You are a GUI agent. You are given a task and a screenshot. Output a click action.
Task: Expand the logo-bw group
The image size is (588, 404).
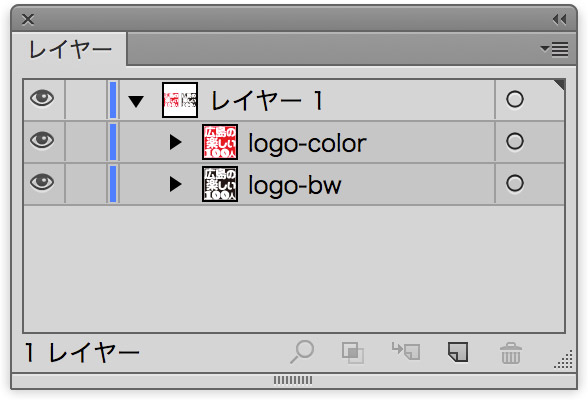pyautogui.click(x=176, y=184)
